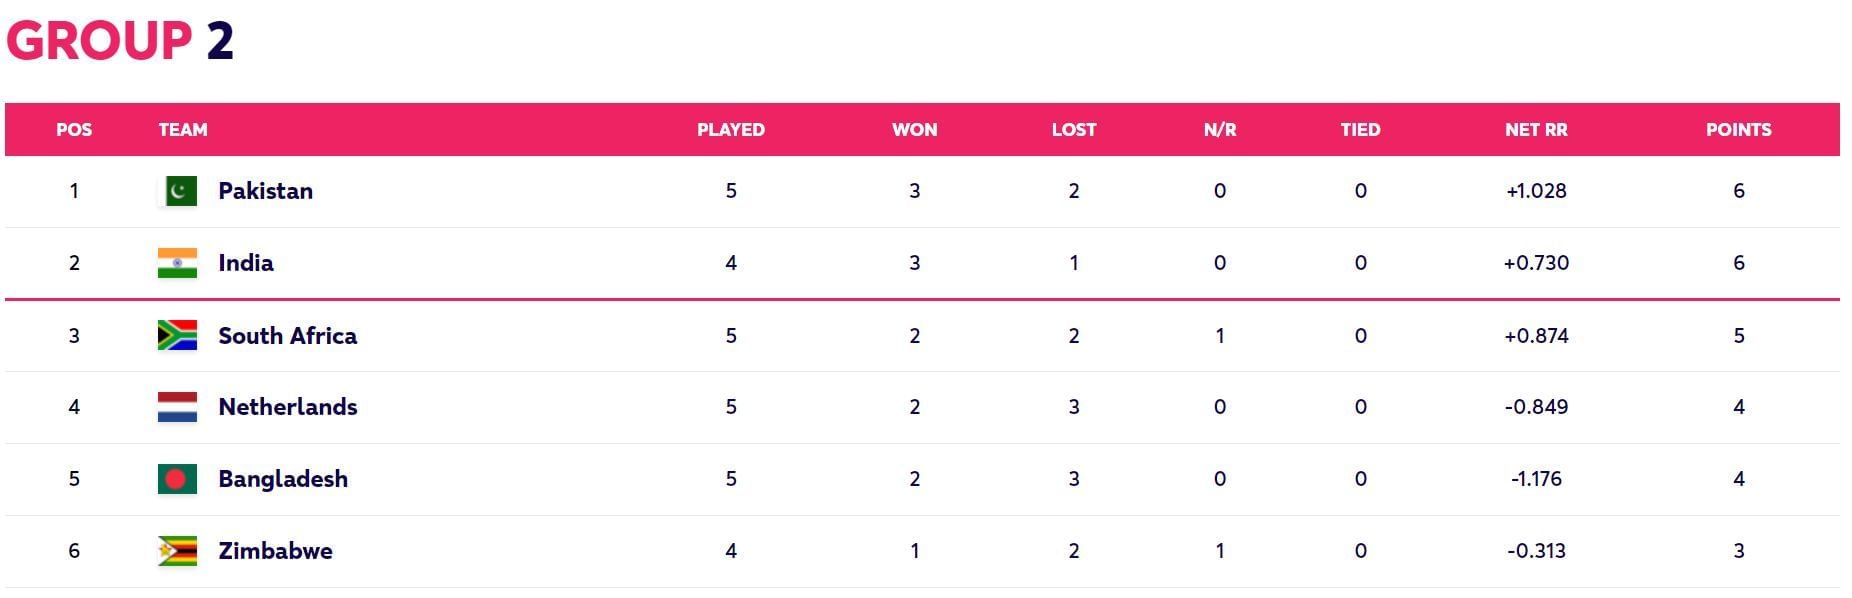Click the N/R column header

(1220, 130)
